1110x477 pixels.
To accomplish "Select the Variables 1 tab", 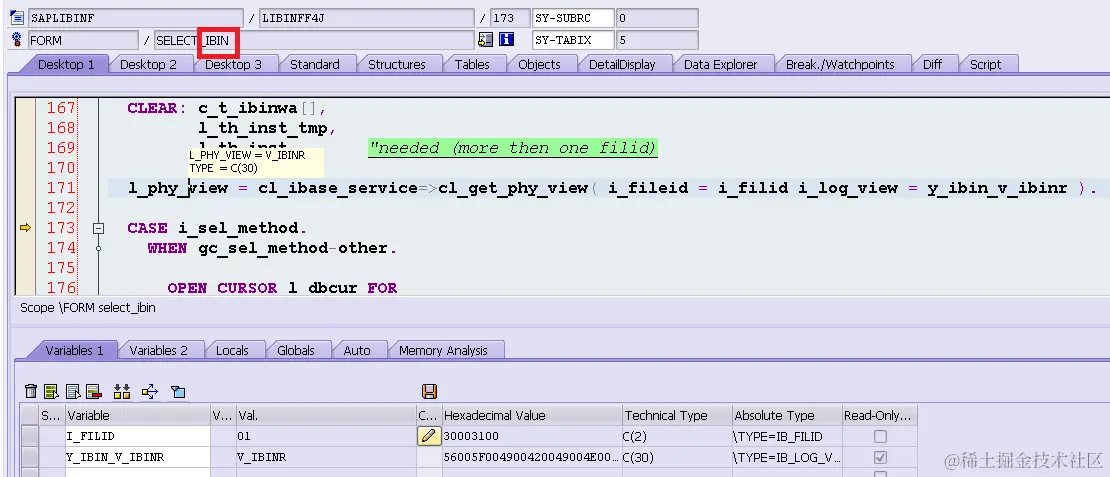I will point(74,350).
